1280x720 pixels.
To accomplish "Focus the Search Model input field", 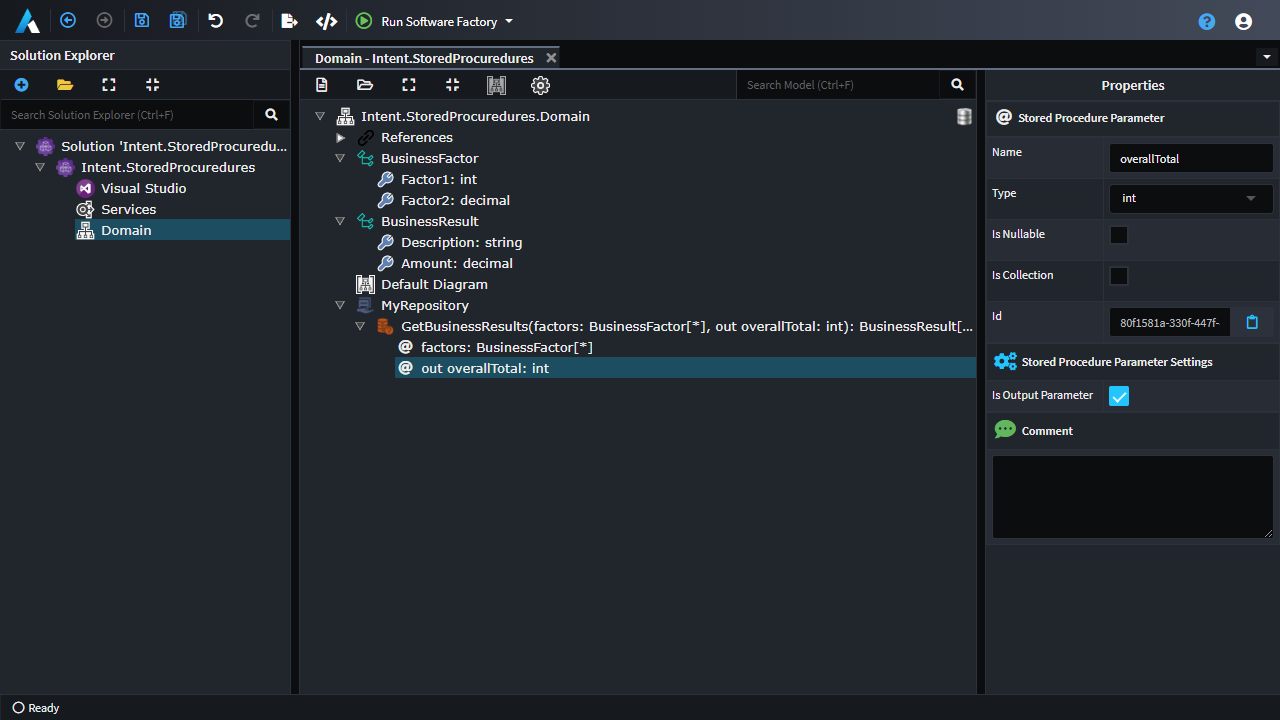I will pyautogui.click(x=838, y=85).
